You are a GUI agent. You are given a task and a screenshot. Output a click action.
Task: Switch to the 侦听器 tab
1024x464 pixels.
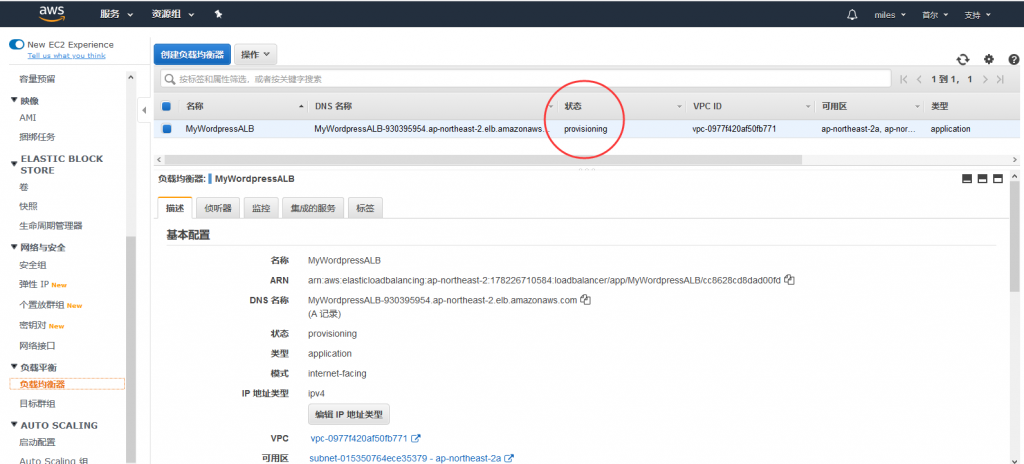point(218,208)
